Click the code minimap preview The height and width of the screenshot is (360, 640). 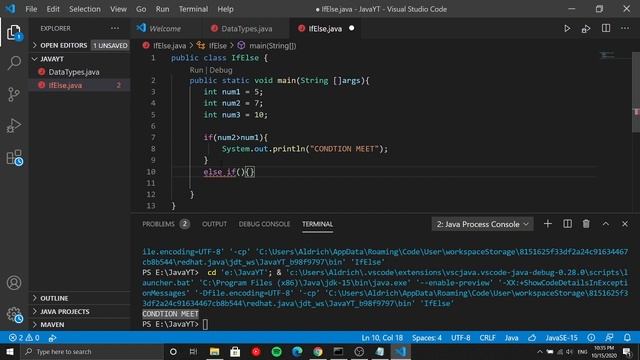pos(608,55)
